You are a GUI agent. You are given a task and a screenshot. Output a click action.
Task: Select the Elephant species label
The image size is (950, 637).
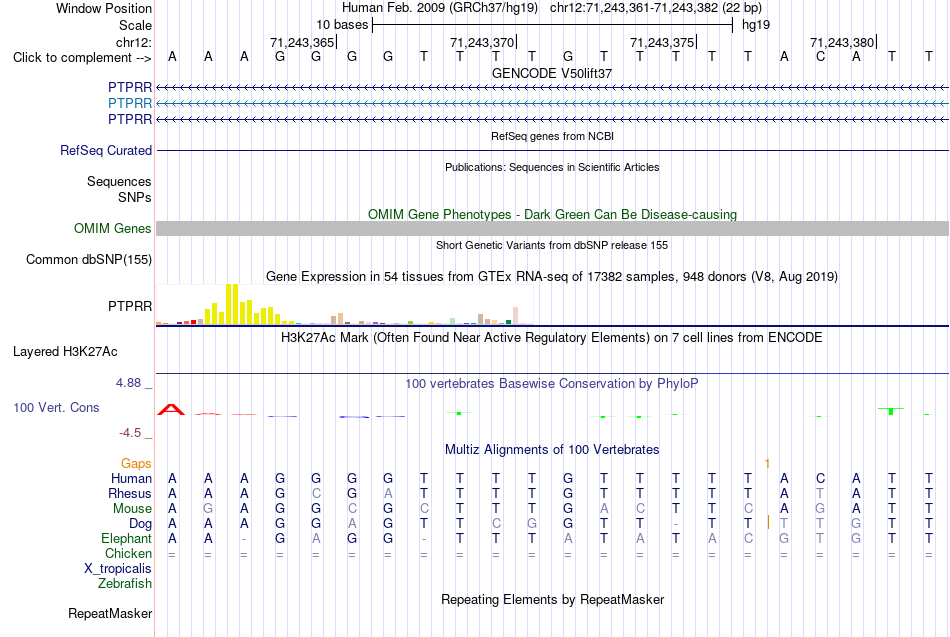126,538
